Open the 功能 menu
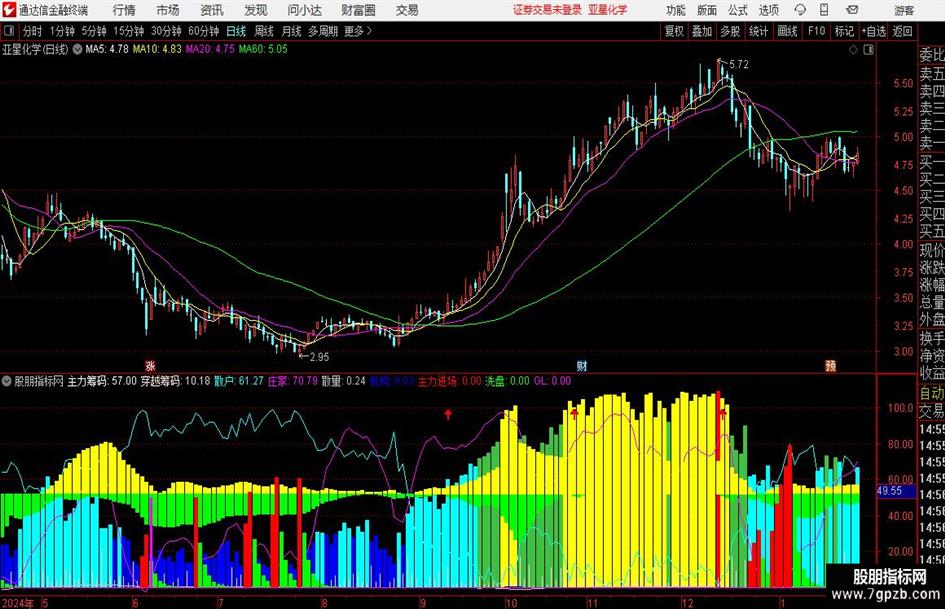Screen dimensions: 945x609 676,10
